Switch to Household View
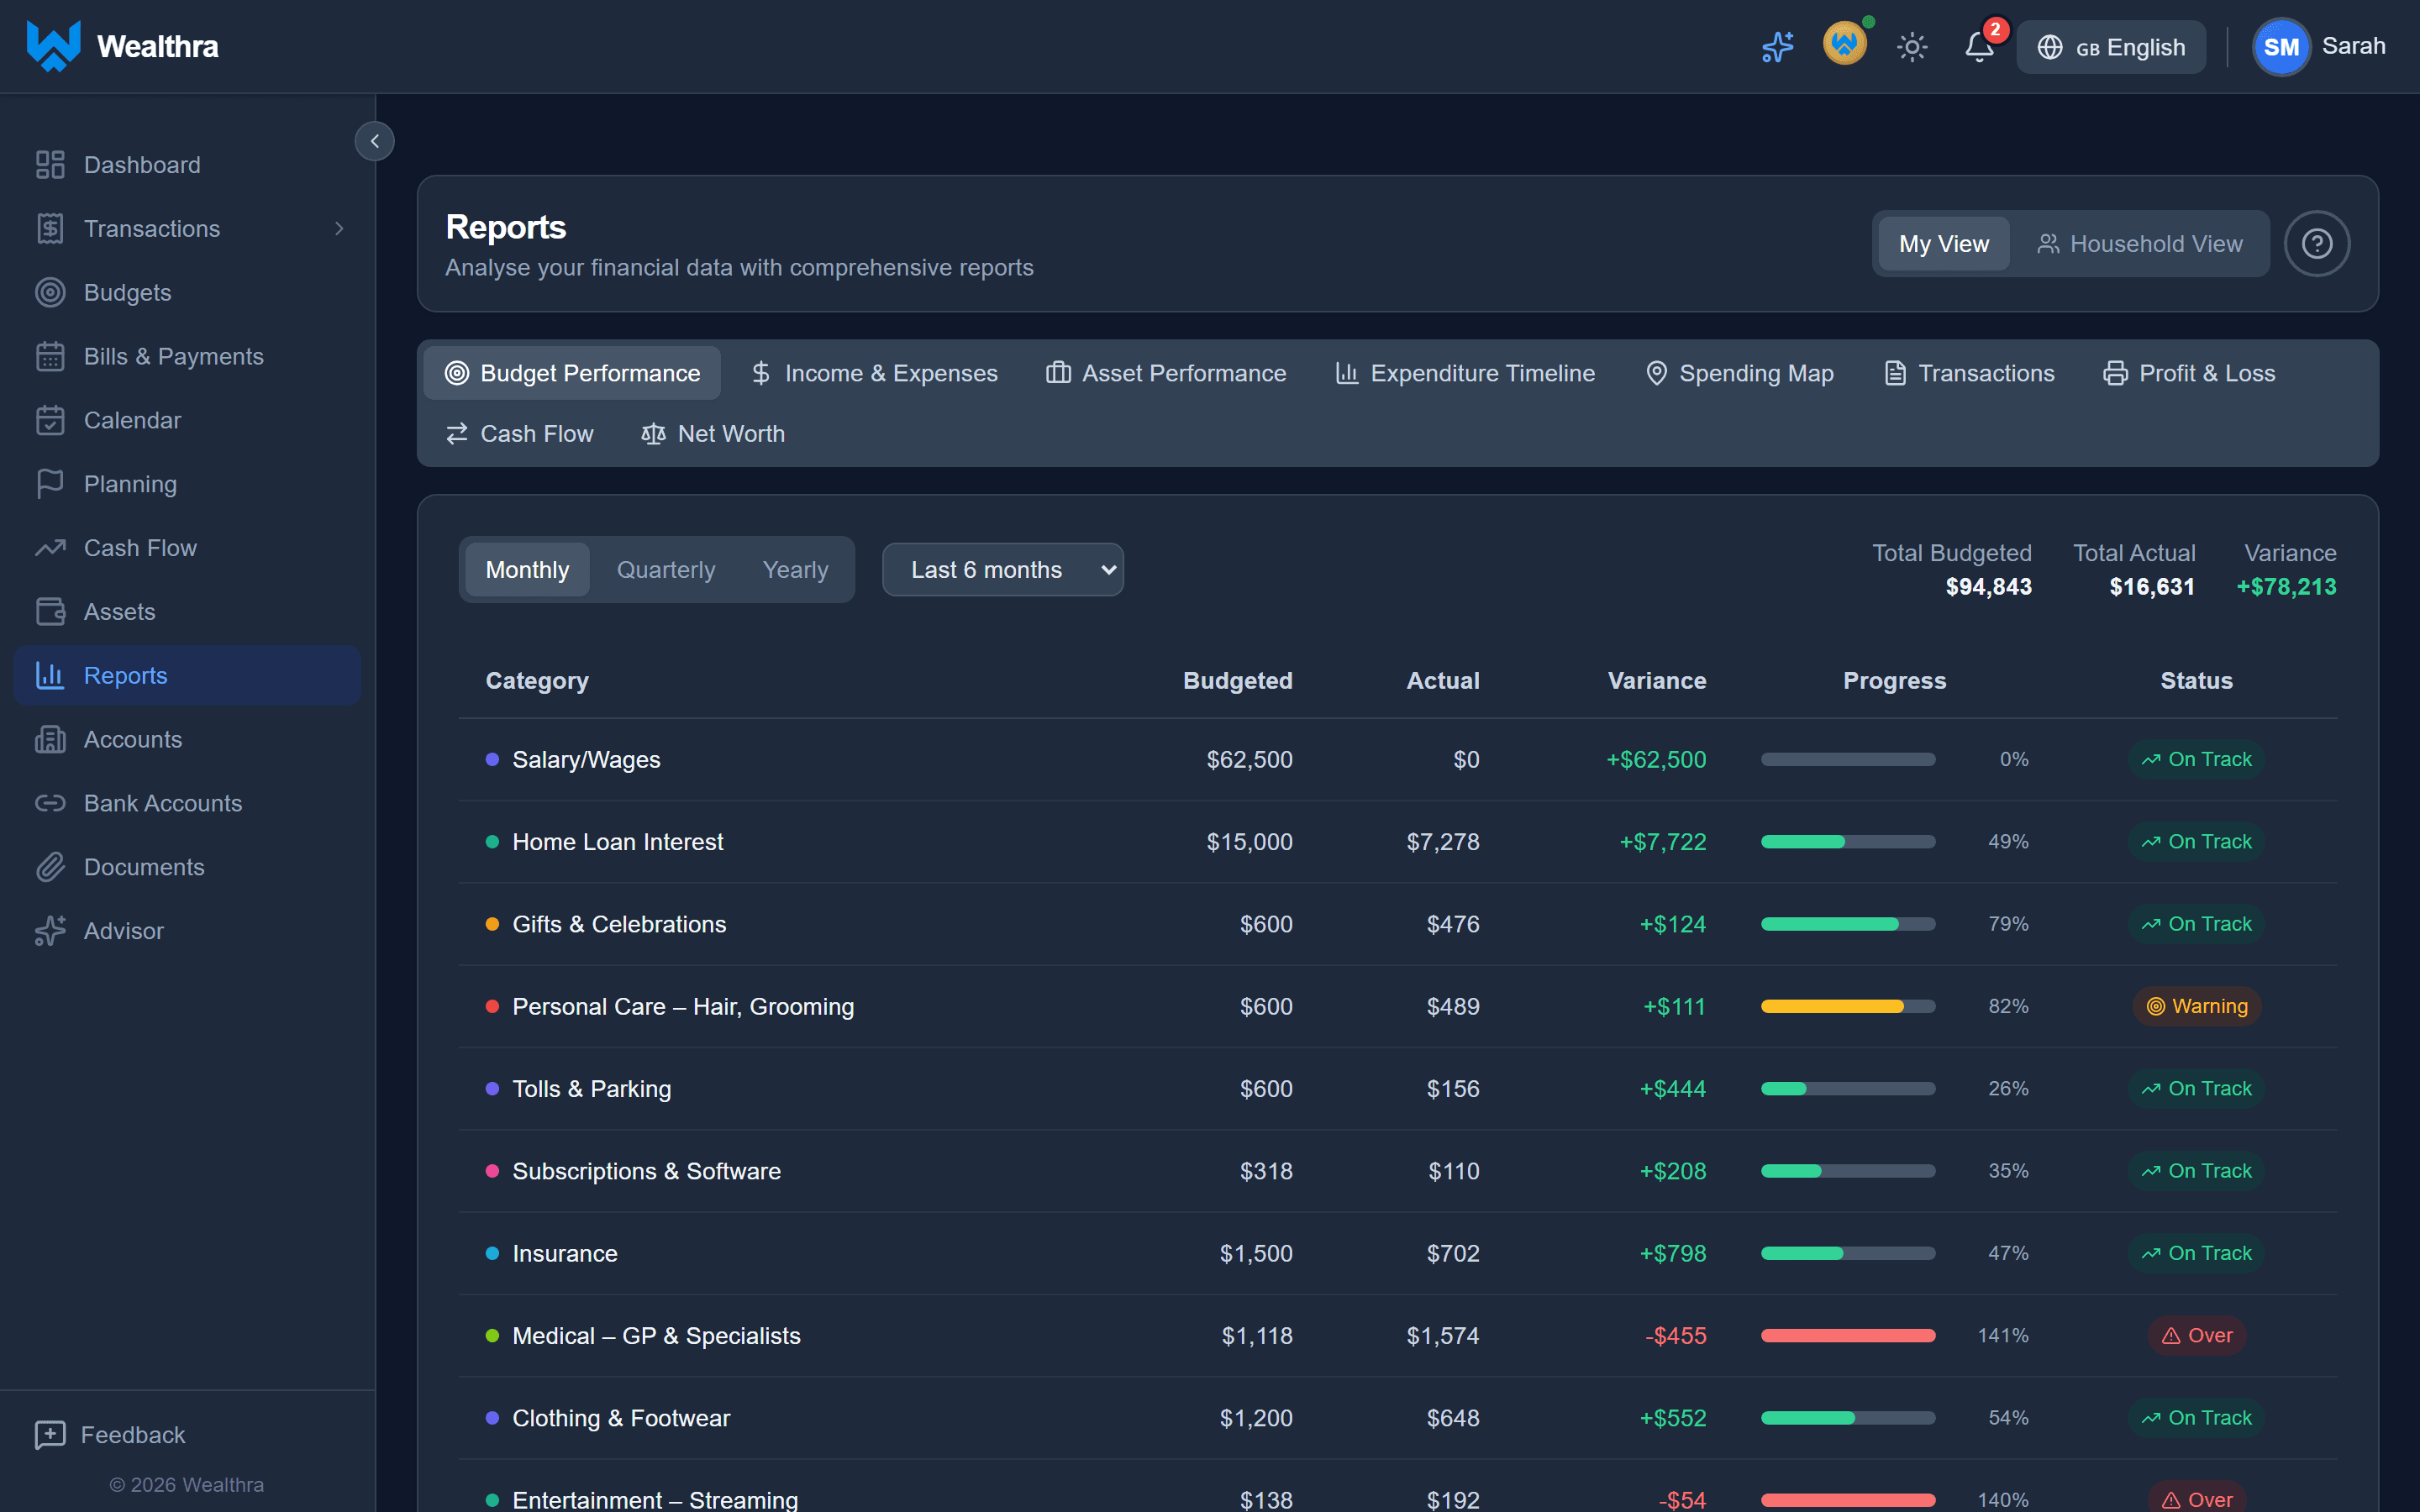The height and width of the screenshot is (1512, 2420). click(2140, 244)
